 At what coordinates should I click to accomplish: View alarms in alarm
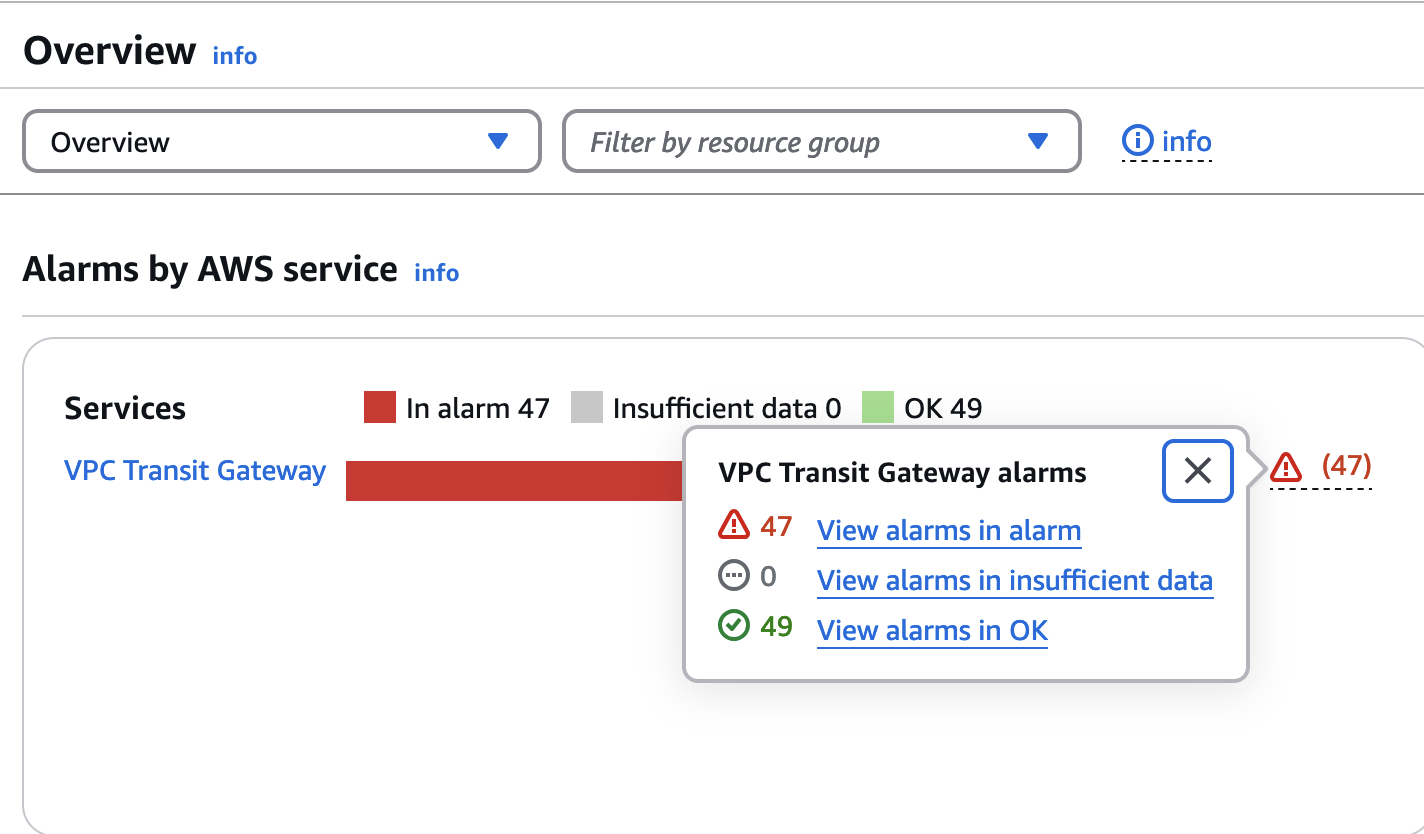(949, 530)
